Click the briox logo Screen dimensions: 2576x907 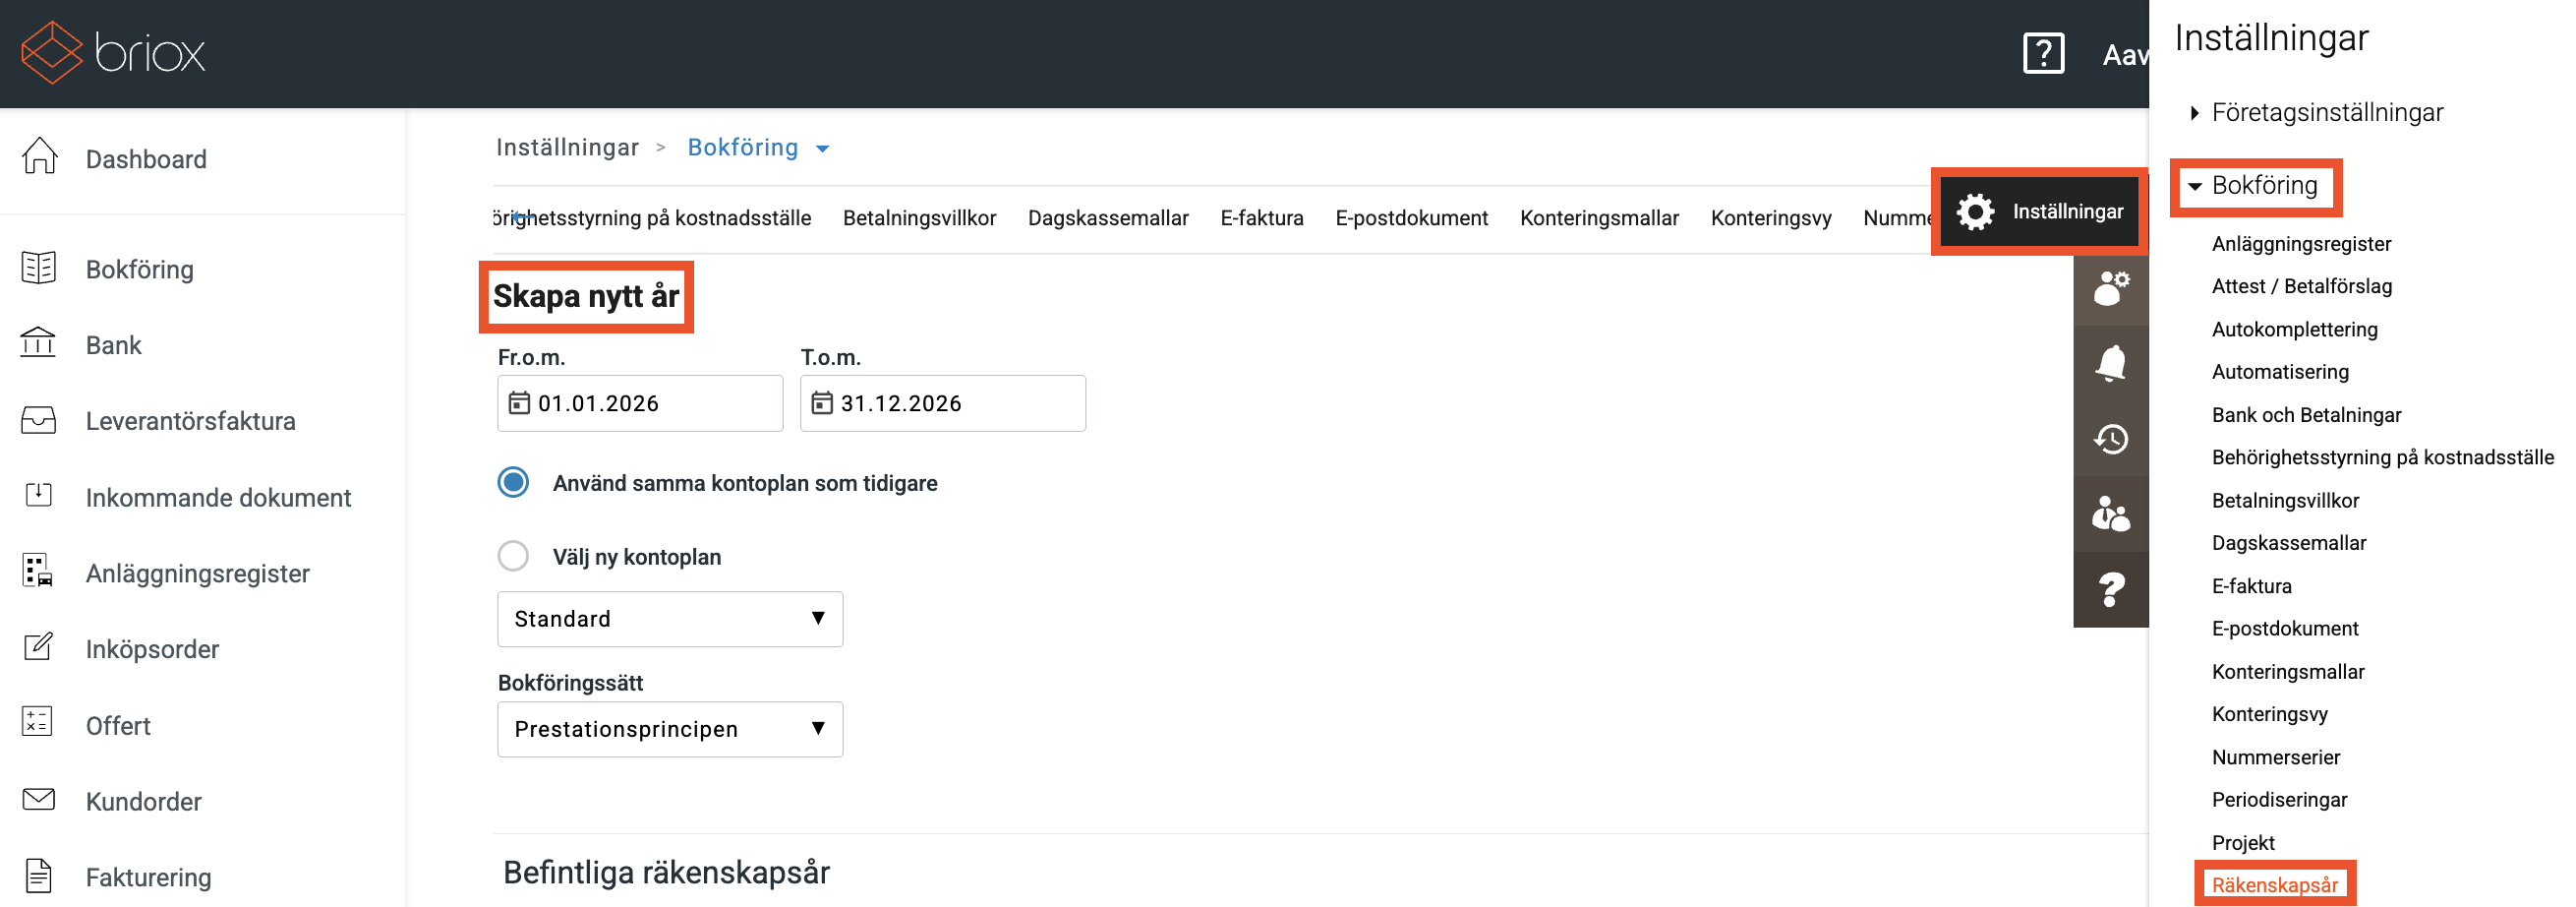113,52
